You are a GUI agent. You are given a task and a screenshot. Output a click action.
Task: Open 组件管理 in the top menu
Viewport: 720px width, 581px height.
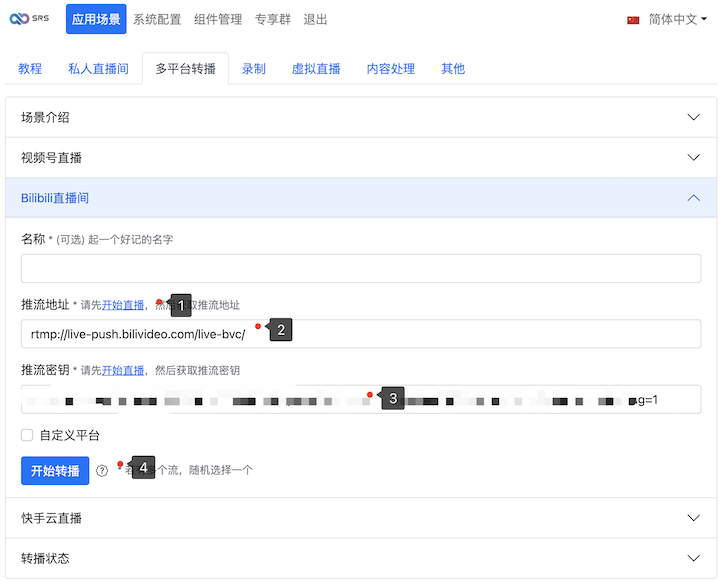click(x=218, y=19)
